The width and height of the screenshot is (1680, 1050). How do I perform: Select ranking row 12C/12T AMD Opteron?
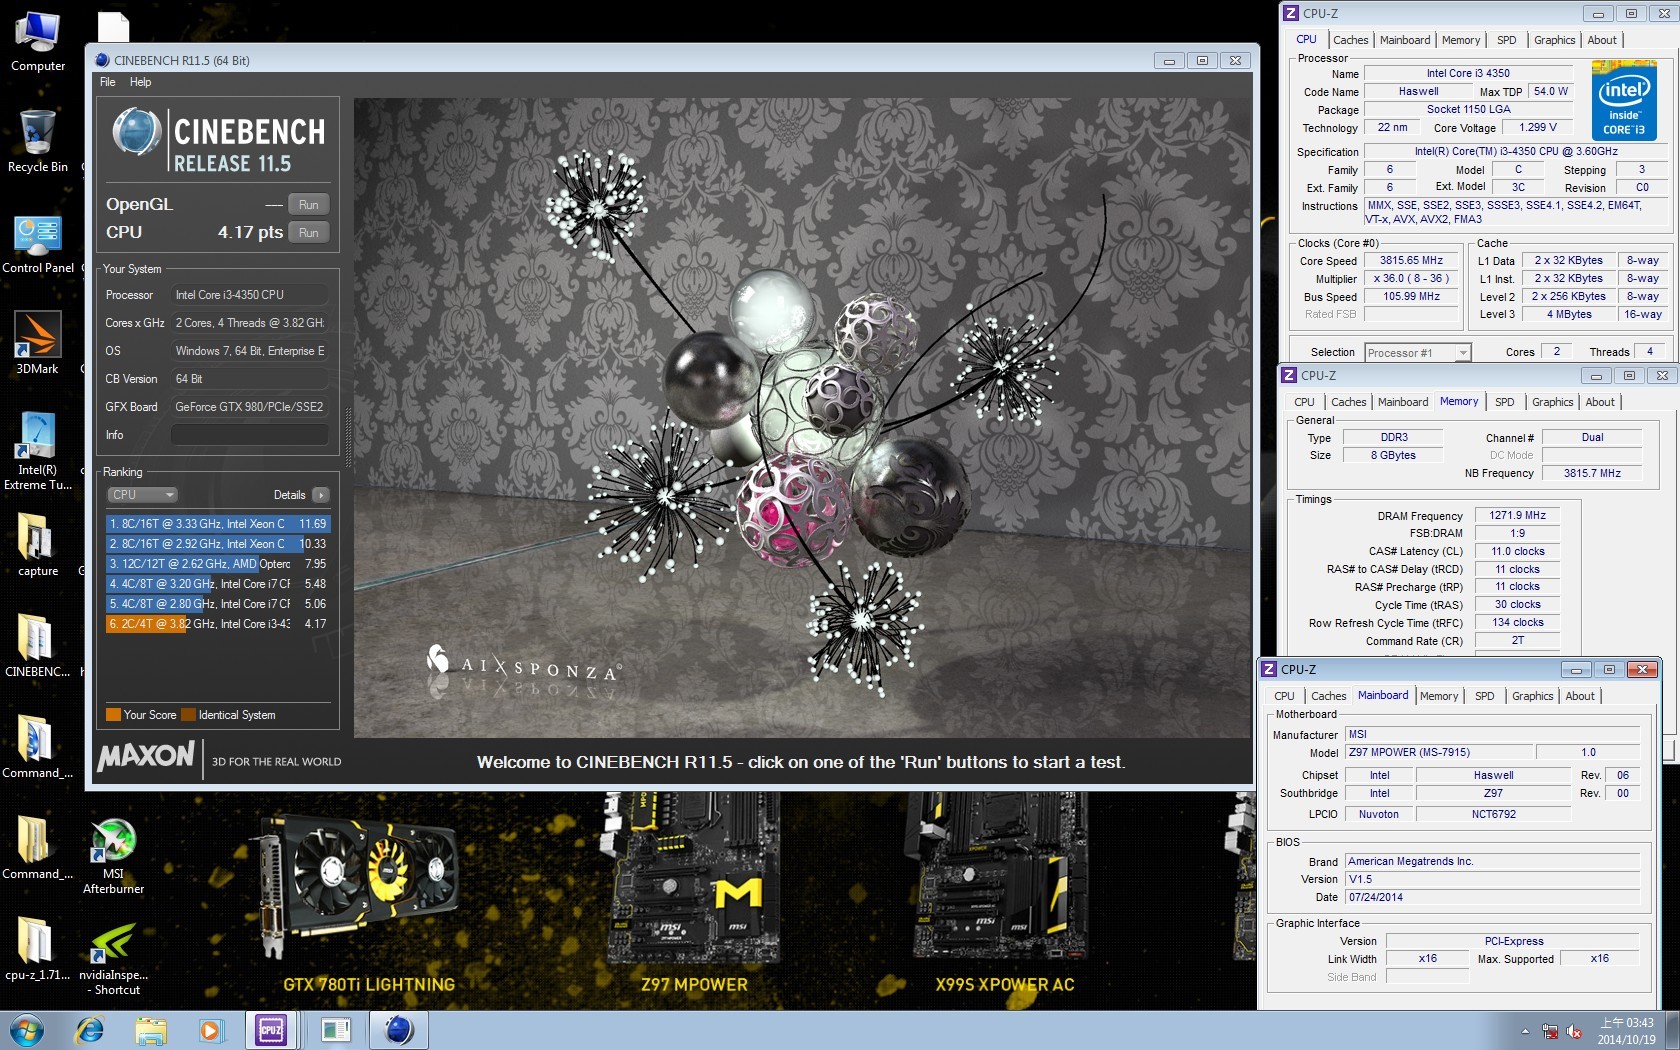217,564
